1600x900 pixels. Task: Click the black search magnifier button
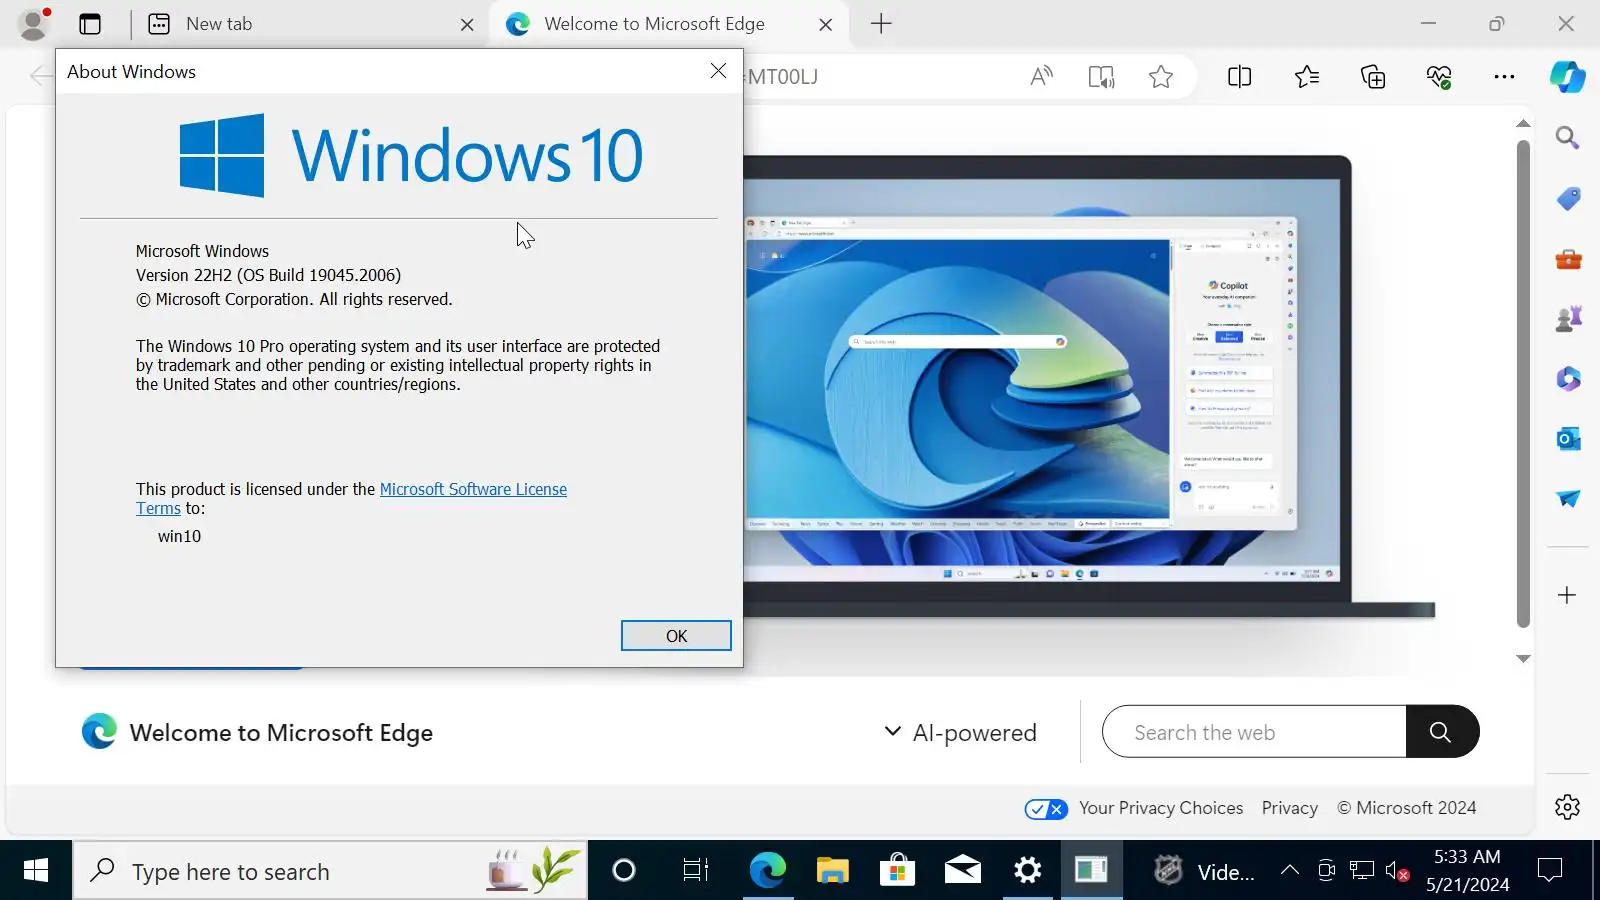click(x=1441, y=732)
